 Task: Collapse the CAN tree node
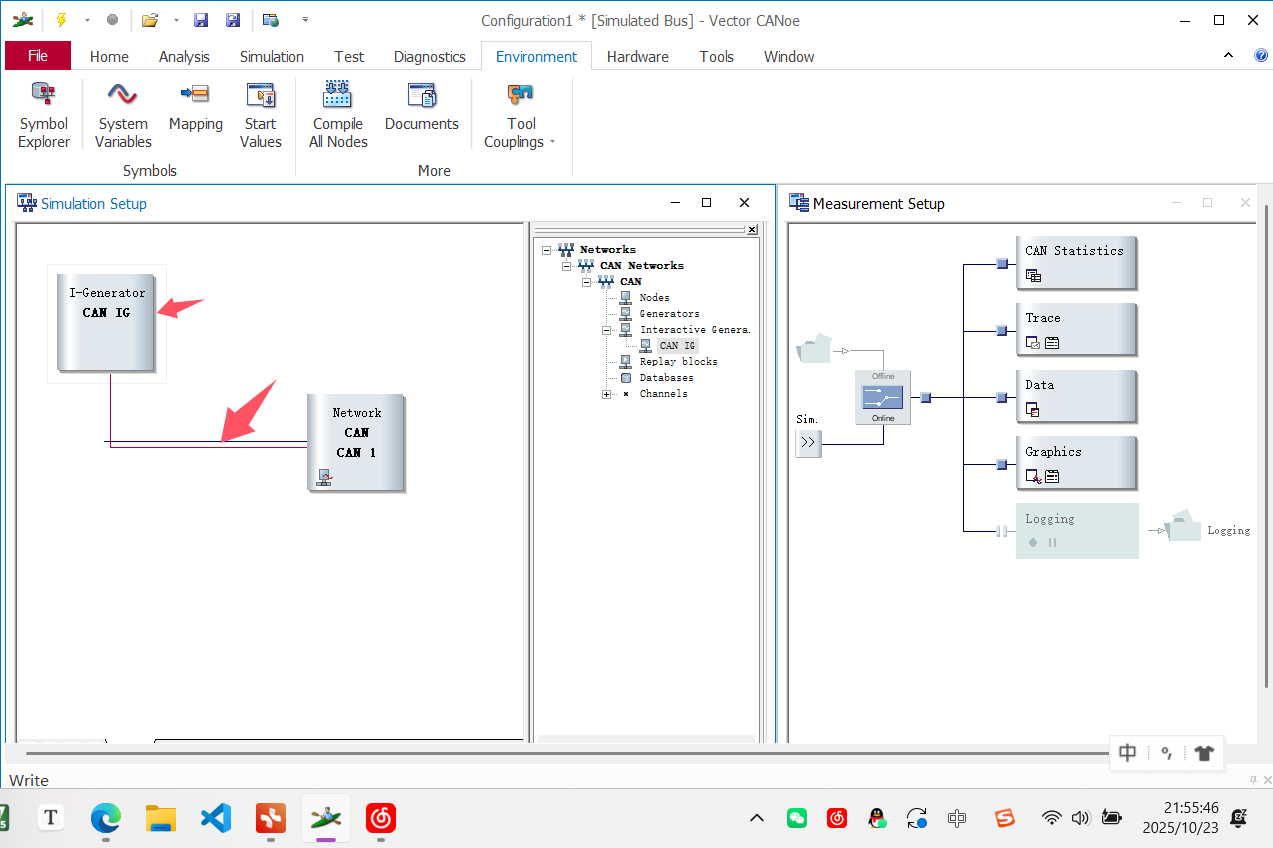[x=586, y=282]
